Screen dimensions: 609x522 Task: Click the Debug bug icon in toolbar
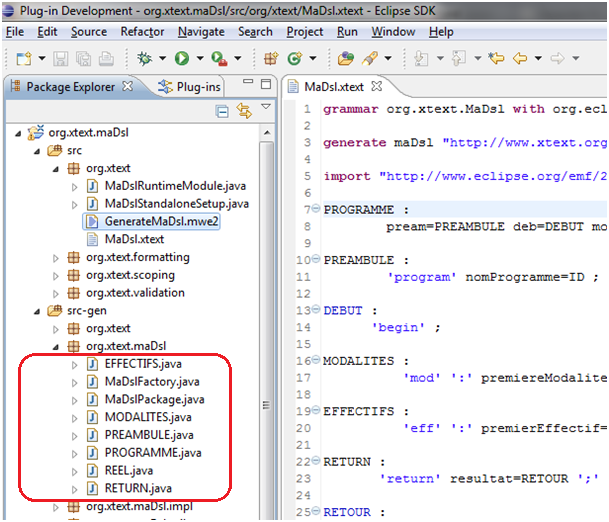[145, 59]
